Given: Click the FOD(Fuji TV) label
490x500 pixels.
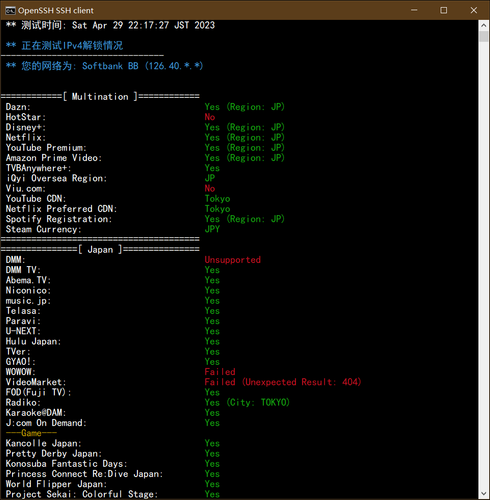Looking at the screenshot, I should (x=38, y=393).
